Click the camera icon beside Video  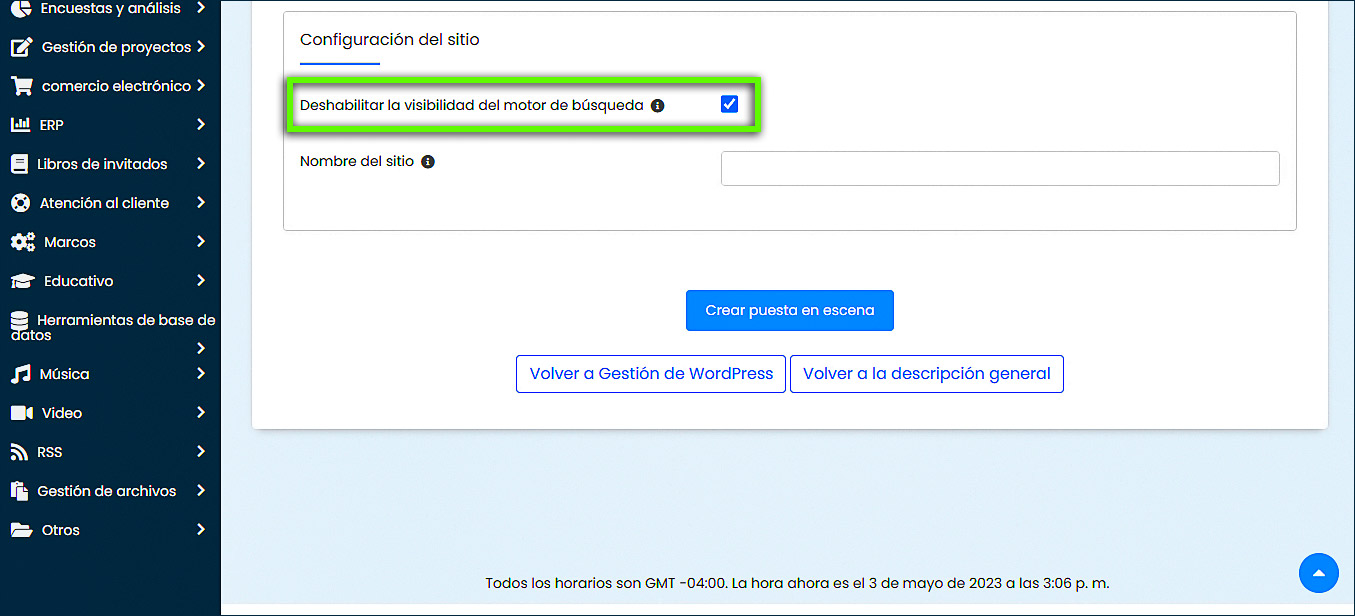(21, 413)
